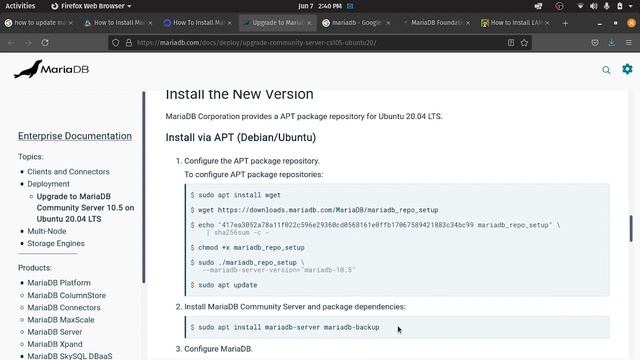Screen dimensions: 640x360
Task: Click the volume speaker icon in top bar
Action: tap(593, 6)
